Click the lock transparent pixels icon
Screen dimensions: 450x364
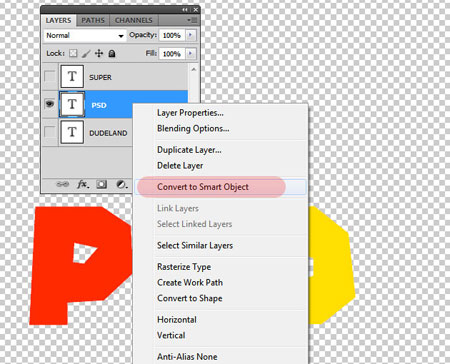pos(73,53)
